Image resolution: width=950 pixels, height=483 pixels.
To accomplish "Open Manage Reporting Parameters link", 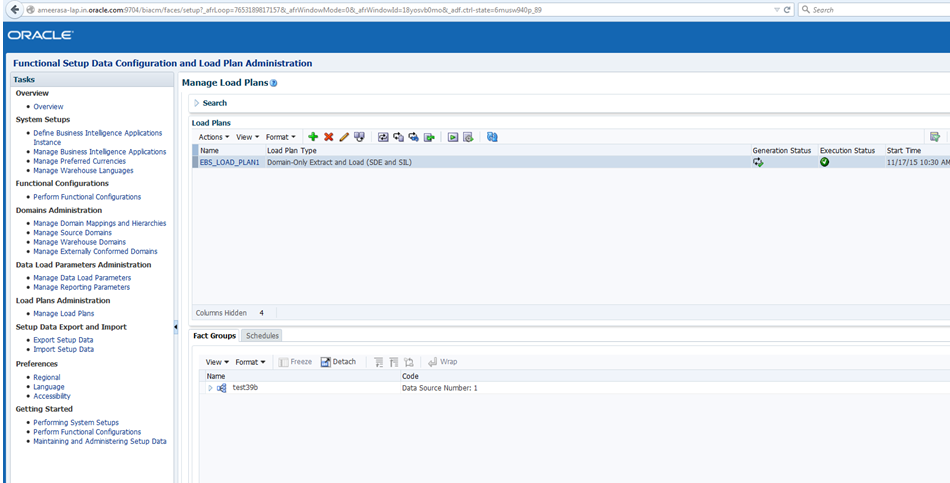I will tap(81, 287).
